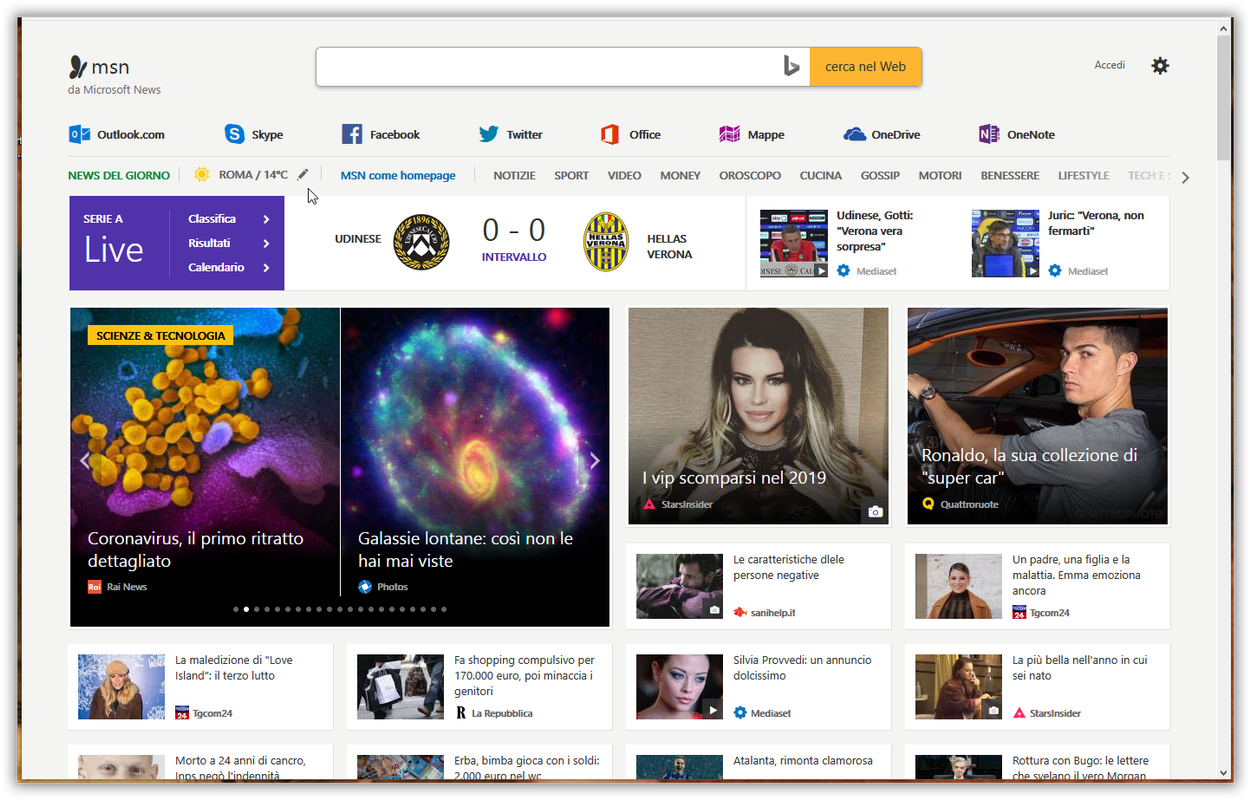This screenshot has height=800, width=1251.
Task: Open the GOSSIP tab
Action: tap(880, 175)
